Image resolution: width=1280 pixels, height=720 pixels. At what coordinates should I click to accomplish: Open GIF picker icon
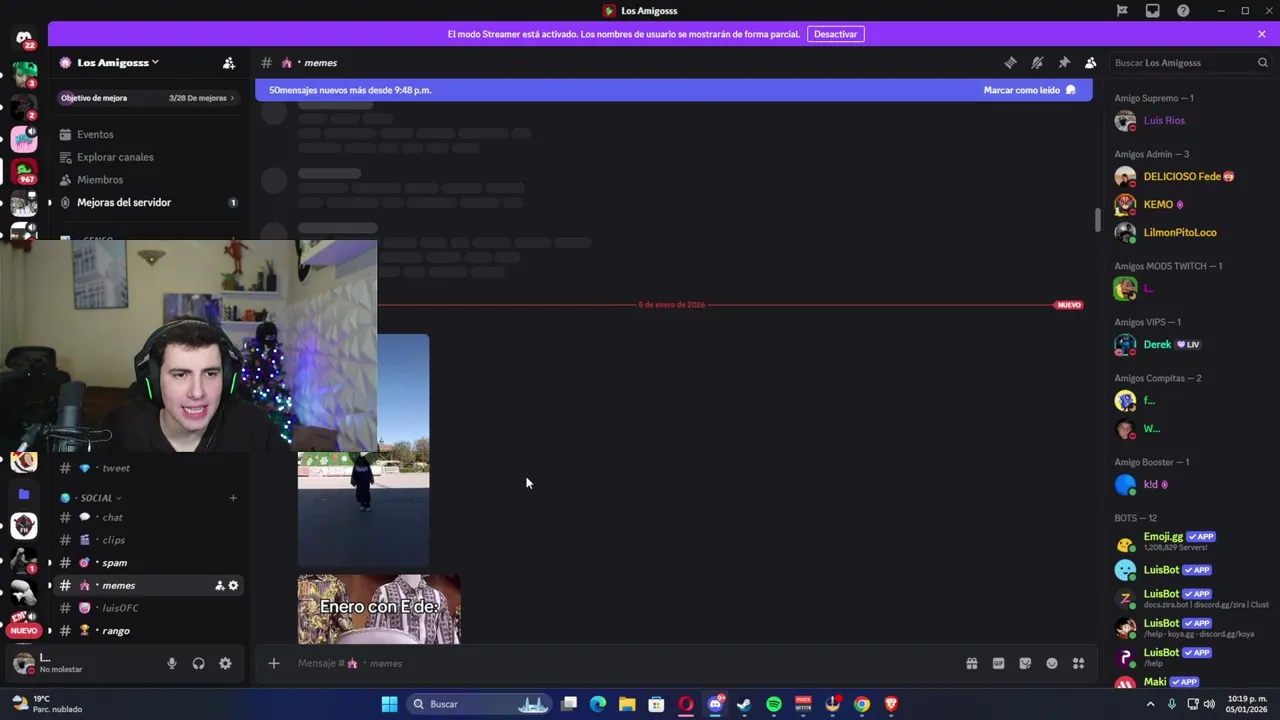(x=998, y=663)
